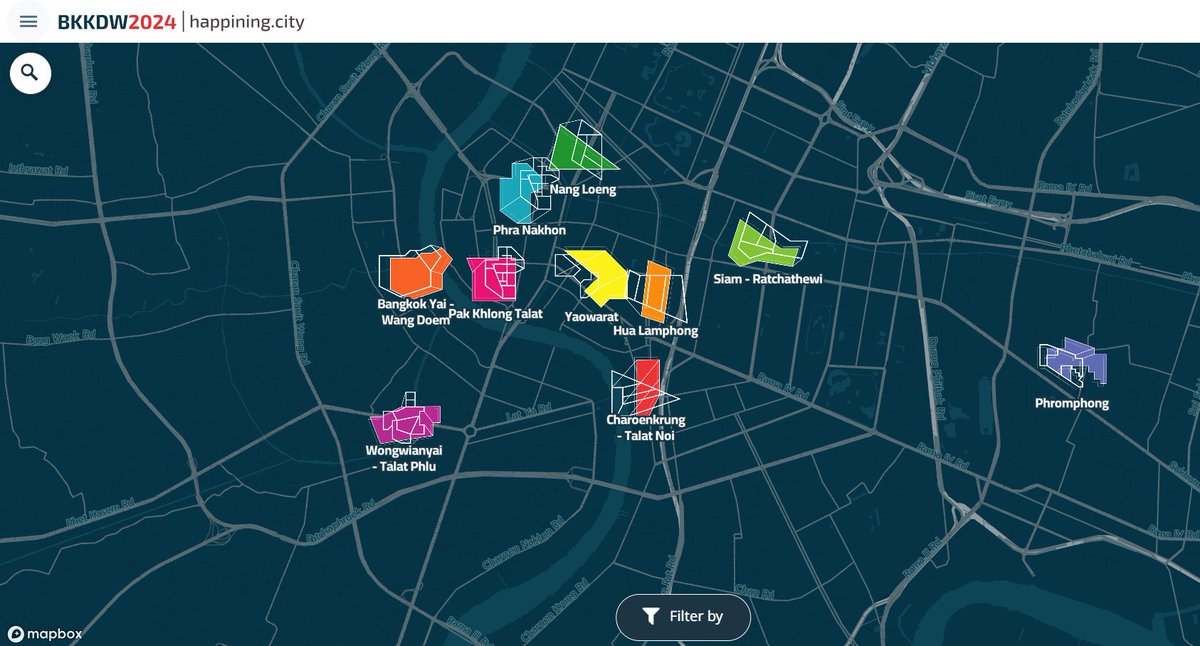Click the Yaowarat label
Viewport: 1200px width, 646px height.
(x=590, y=316)
